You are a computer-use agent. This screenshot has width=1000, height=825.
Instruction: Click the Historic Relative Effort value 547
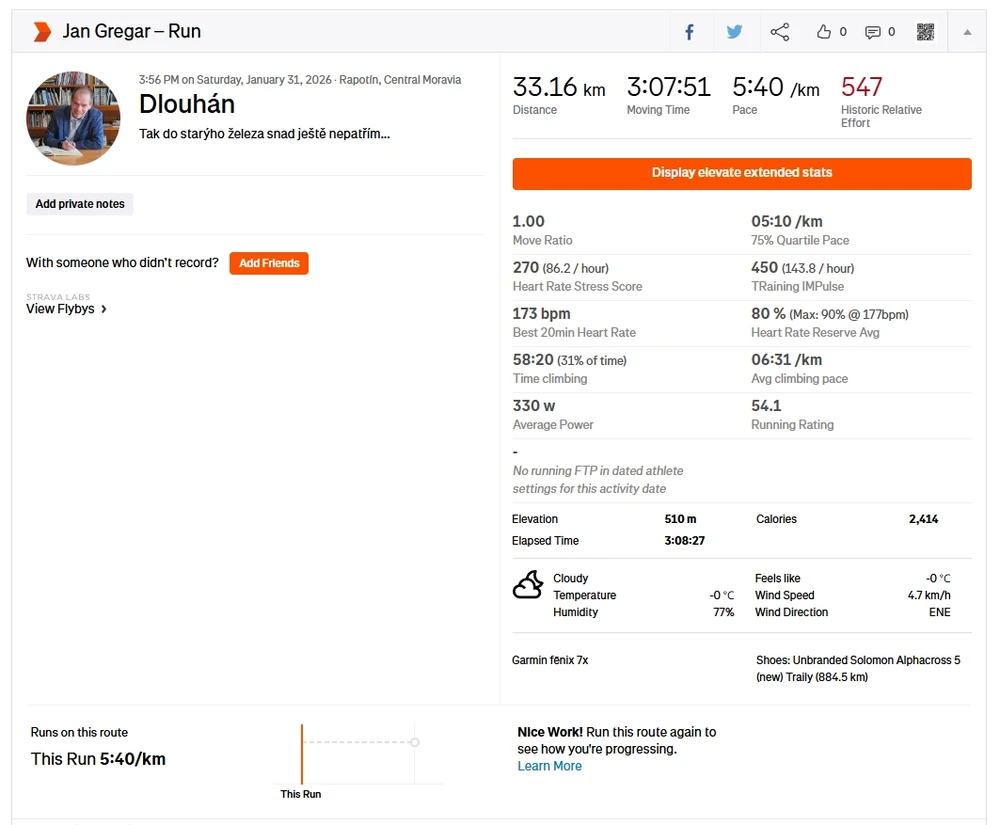pyautogui.click(x=861, y=87)
